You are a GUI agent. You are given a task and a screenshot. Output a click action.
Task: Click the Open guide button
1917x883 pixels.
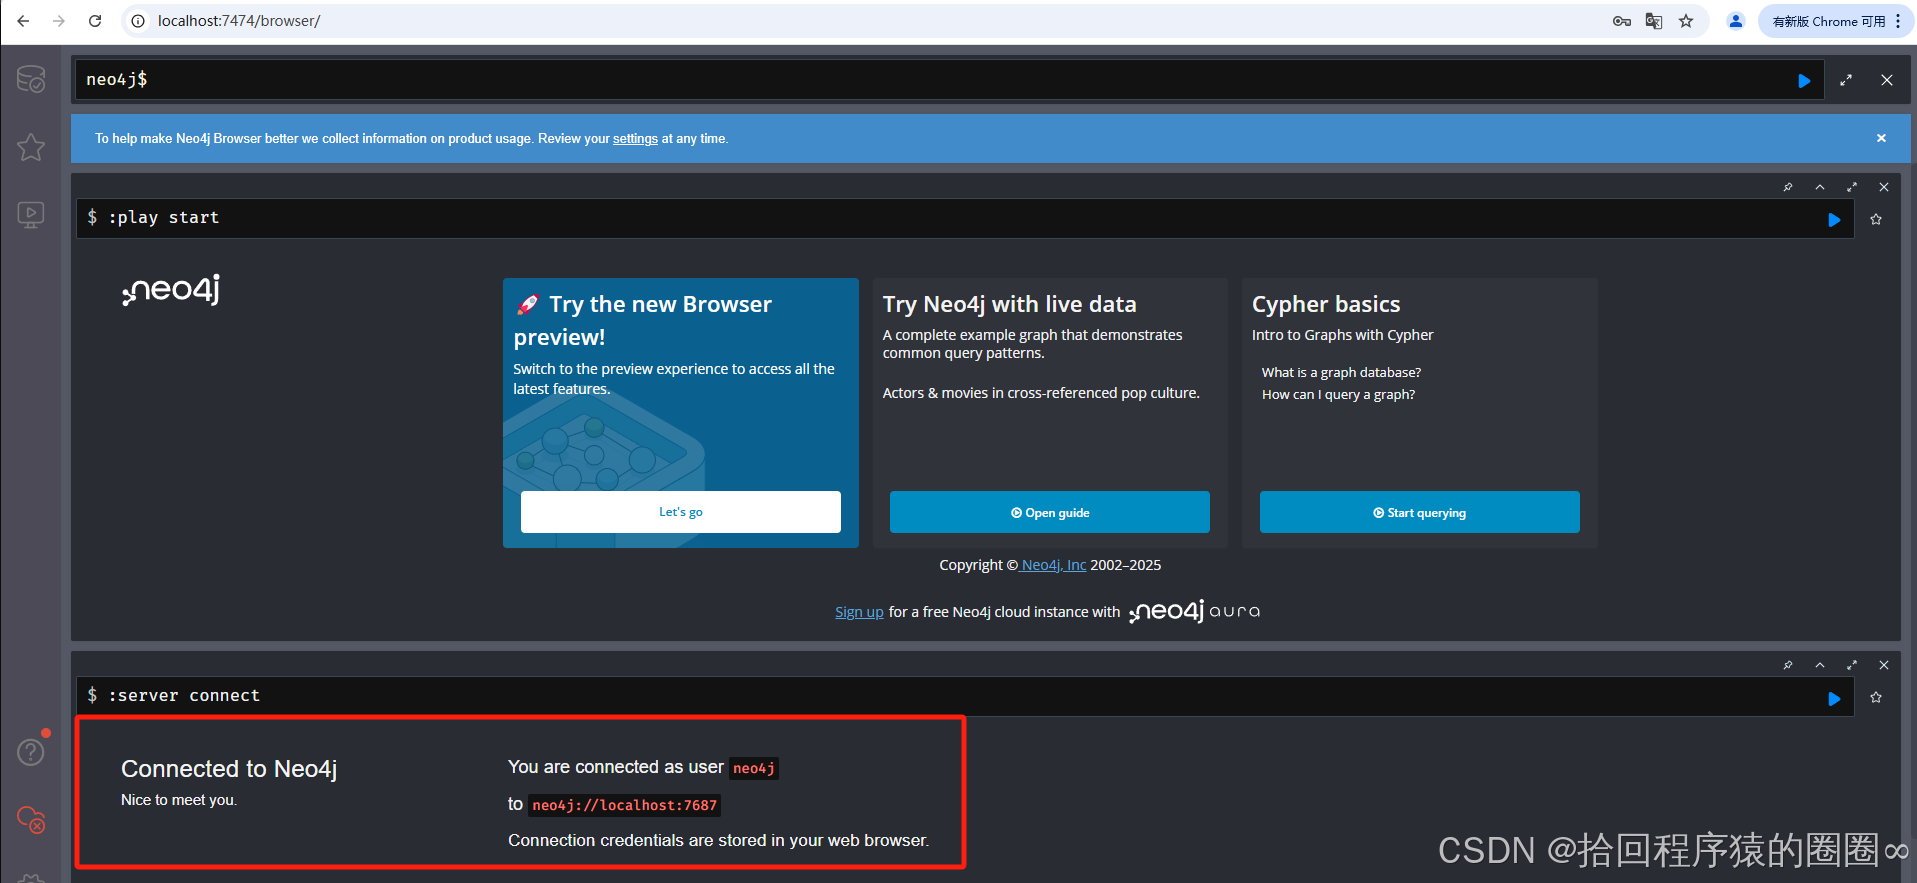(1050, 512)
